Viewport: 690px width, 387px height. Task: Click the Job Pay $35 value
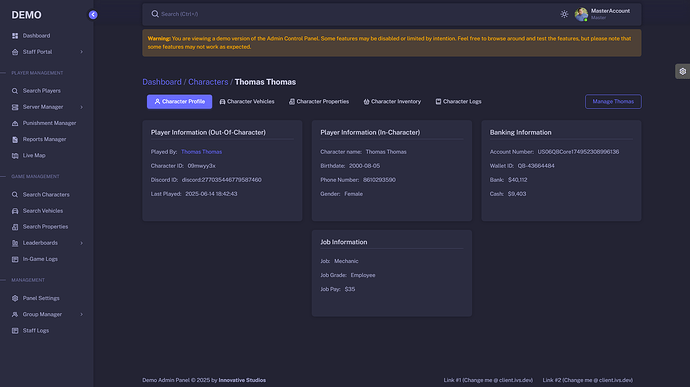pos(350,289)
